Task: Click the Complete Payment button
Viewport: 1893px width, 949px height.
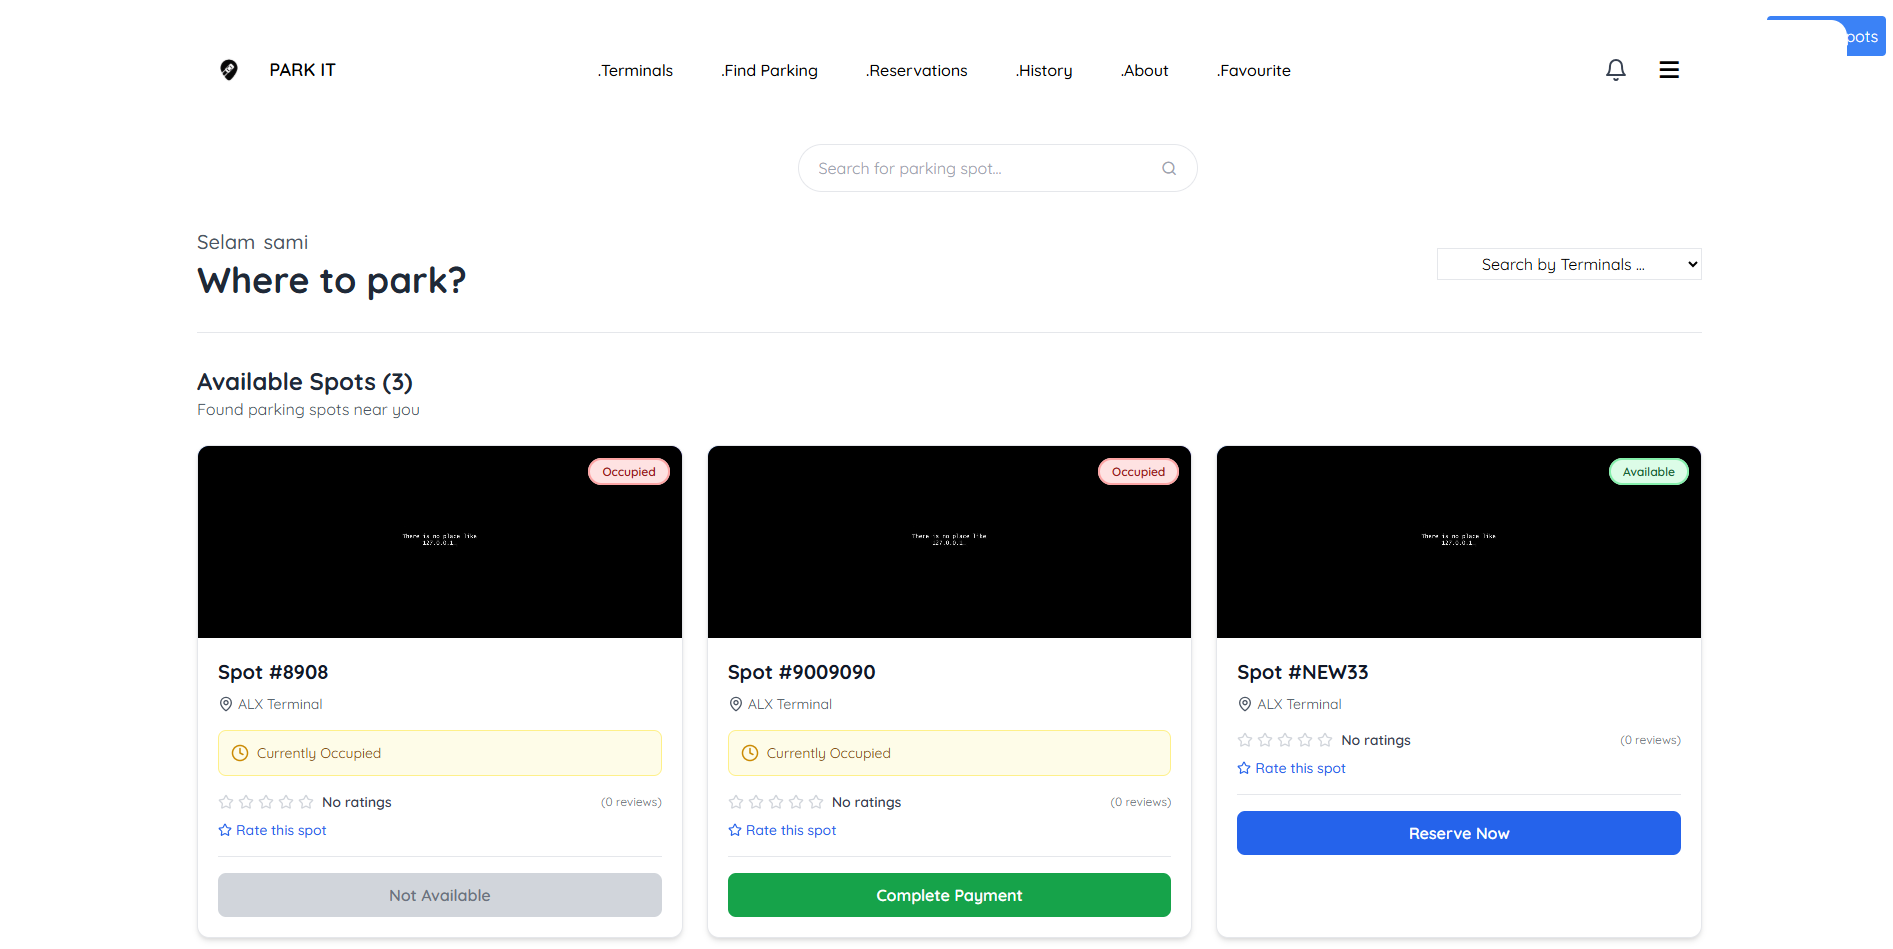Action: point(949,895)
